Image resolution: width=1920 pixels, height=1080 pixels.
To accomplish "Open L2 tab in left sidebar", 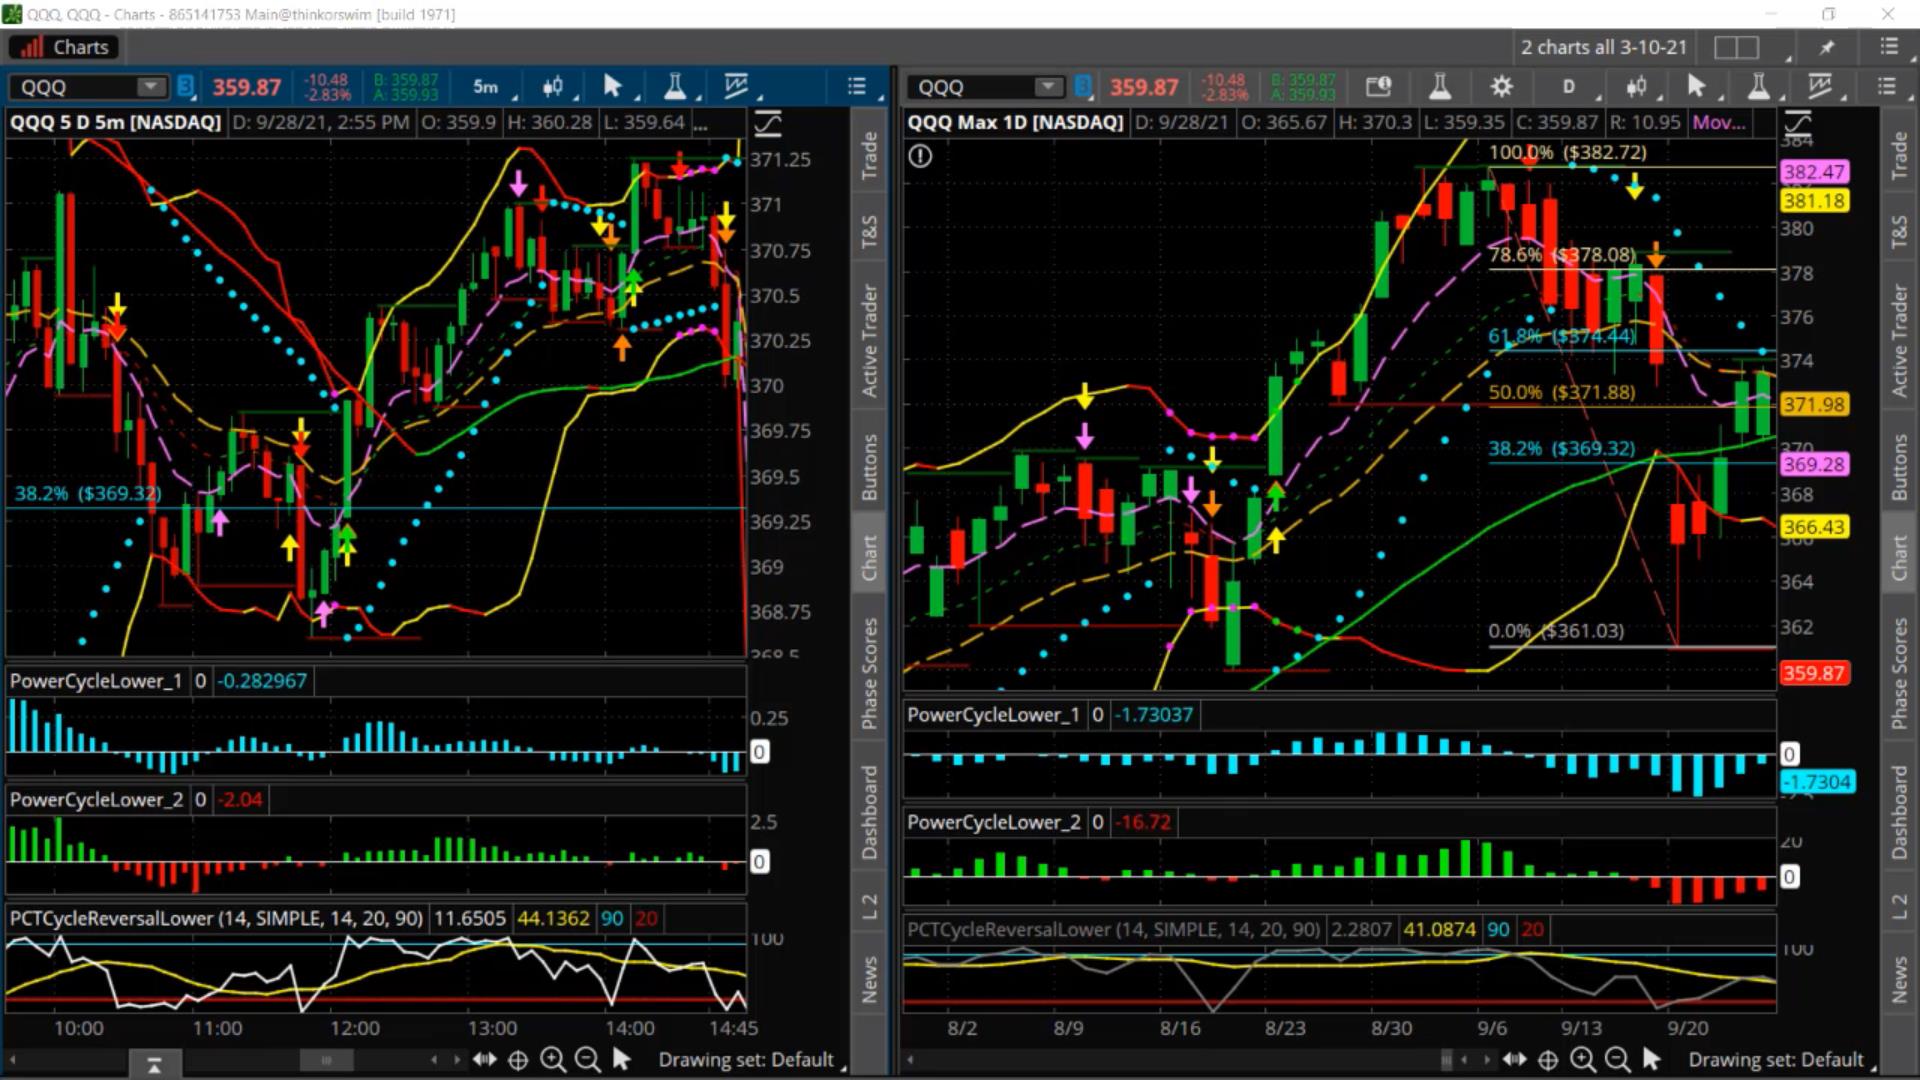I will pyautogui.click(x=869, y=906).
